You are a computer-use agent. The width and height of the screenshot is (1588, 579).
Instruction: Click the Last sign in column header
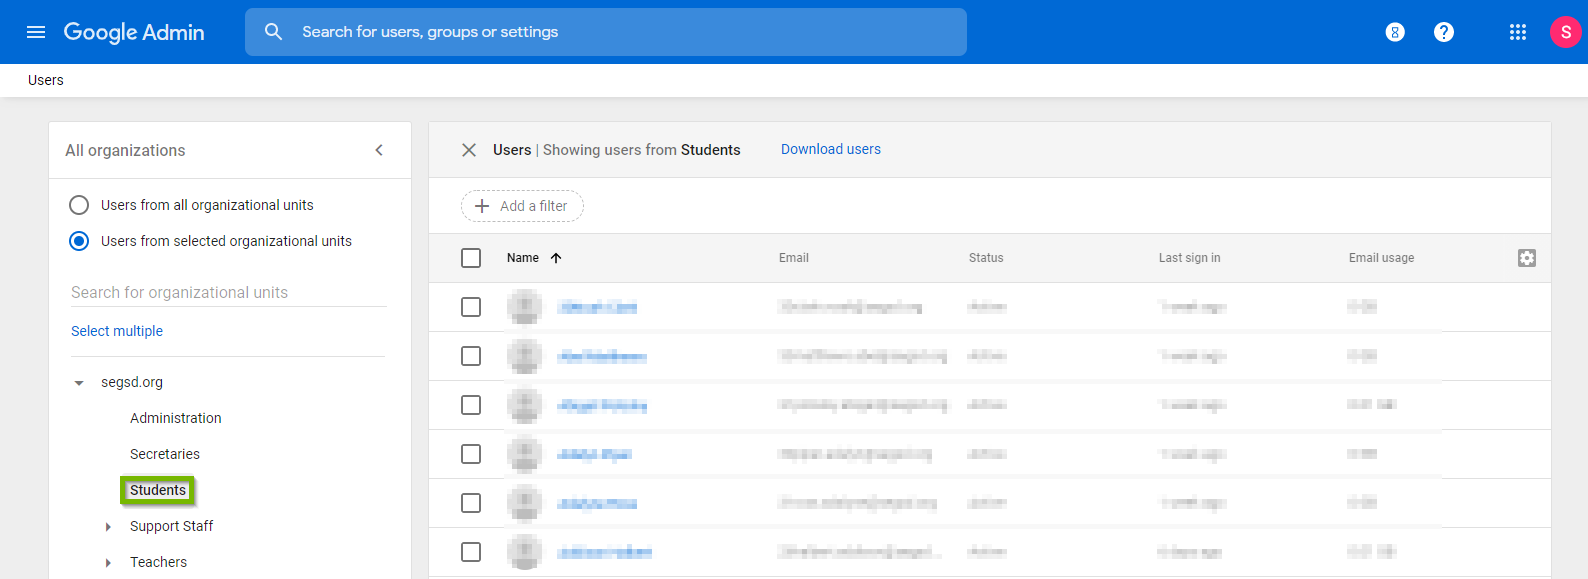coord(1190,258)
